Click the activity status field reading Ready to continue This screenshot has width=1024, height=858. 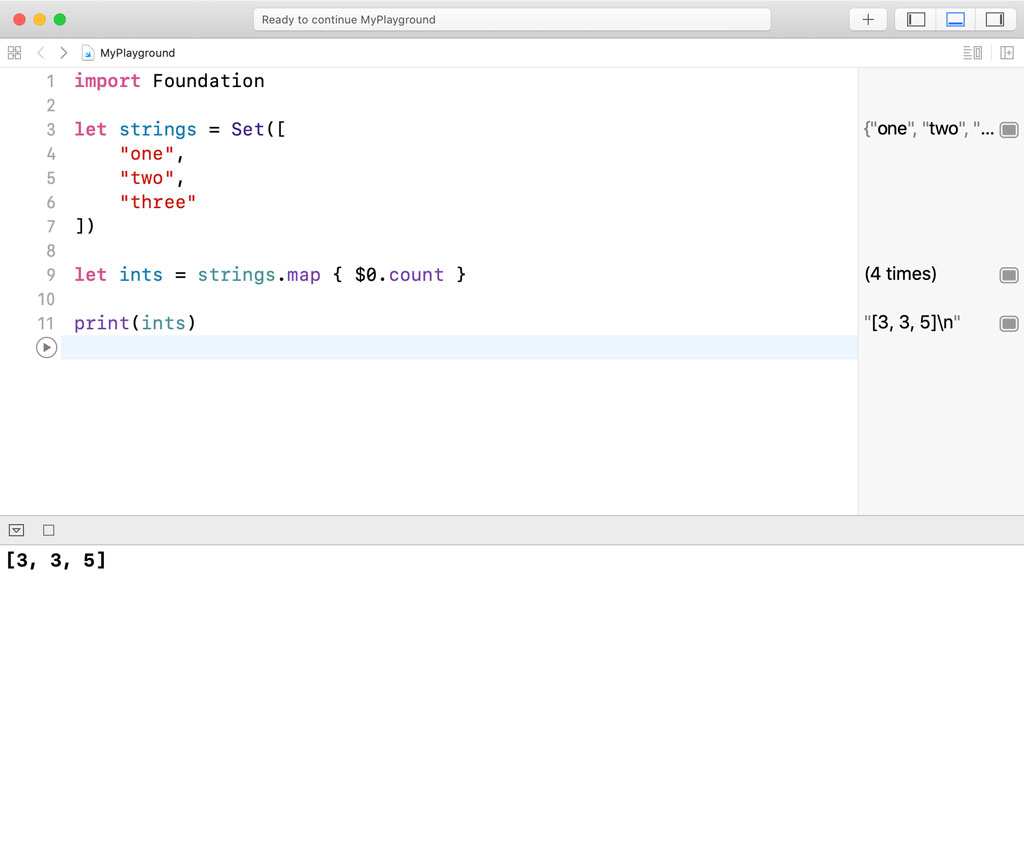click(512, 20)
